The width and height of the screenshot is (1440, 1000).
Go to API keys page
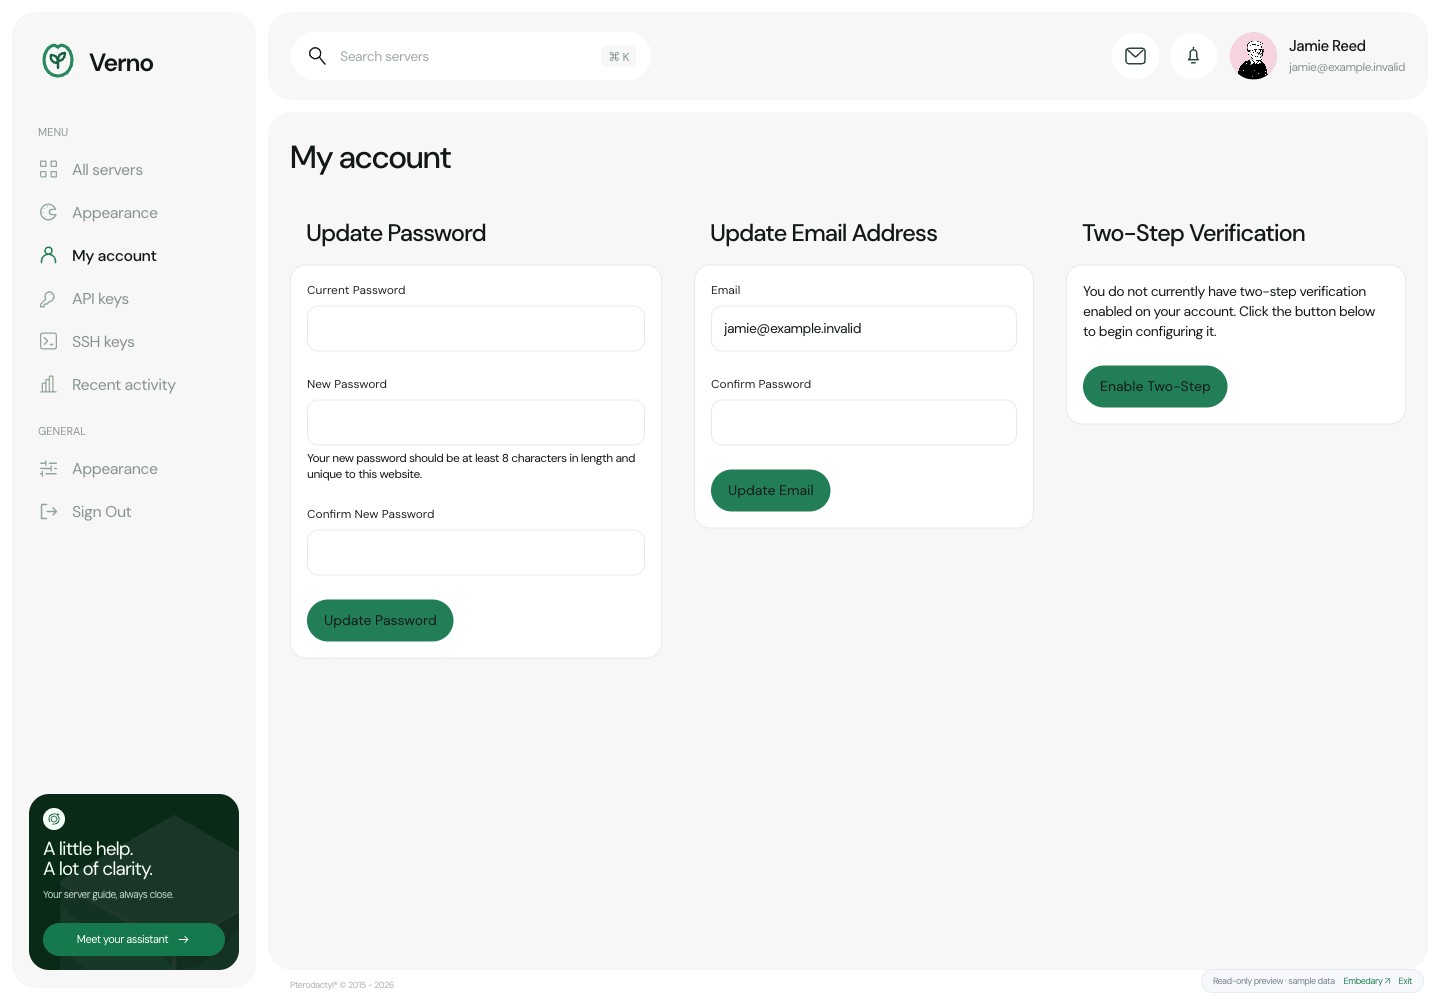pyautogui.click(x=134, y=299)
